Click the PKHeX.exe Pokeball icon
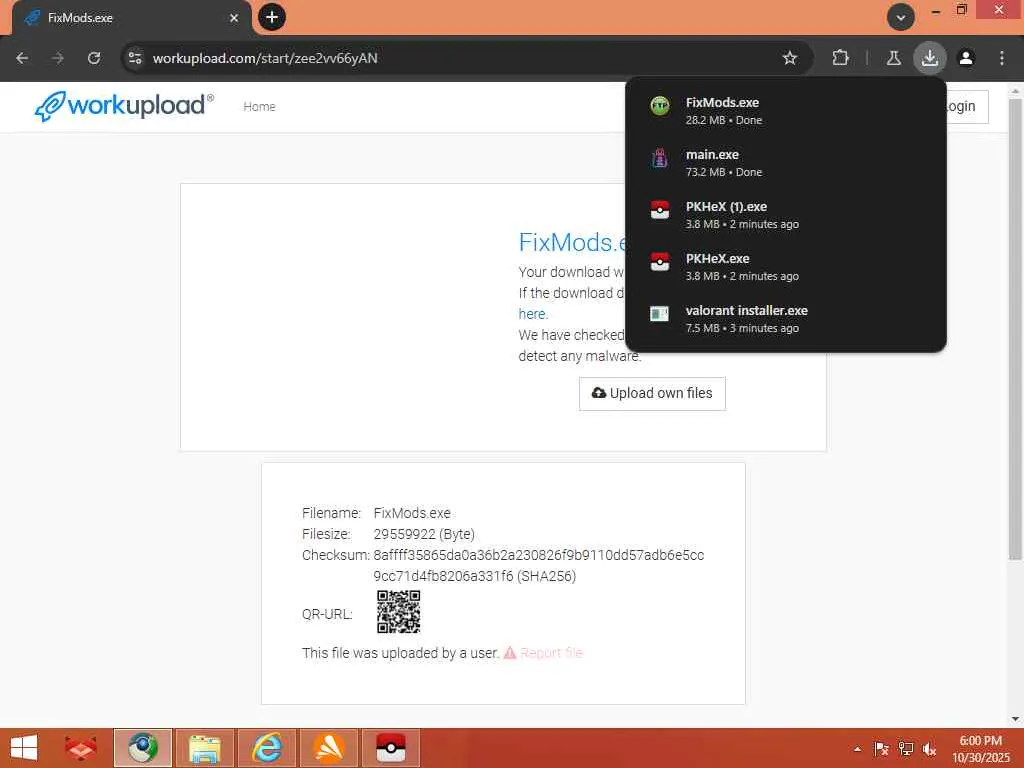Image resolution: width=1024 pixels, height=768 pixels. tap(660, 262)
